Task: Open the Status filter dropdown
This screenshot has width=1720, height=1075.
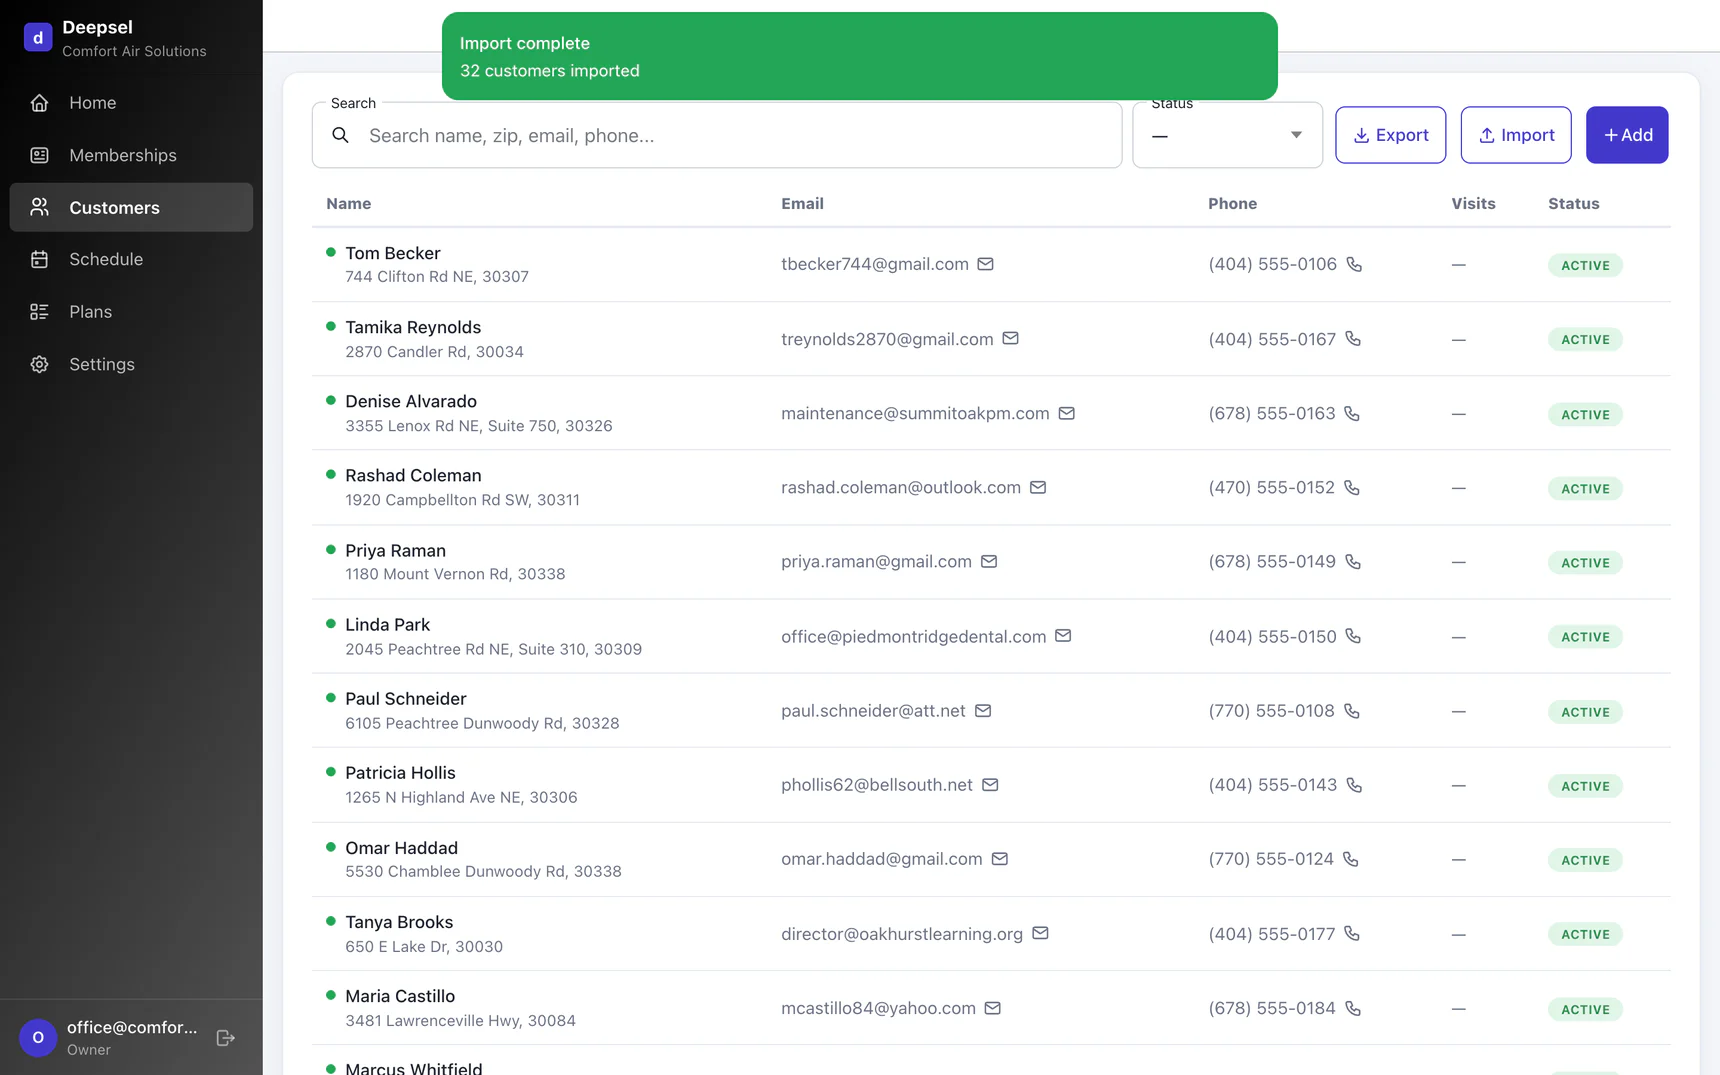Action: click(x=1227, y=135)
